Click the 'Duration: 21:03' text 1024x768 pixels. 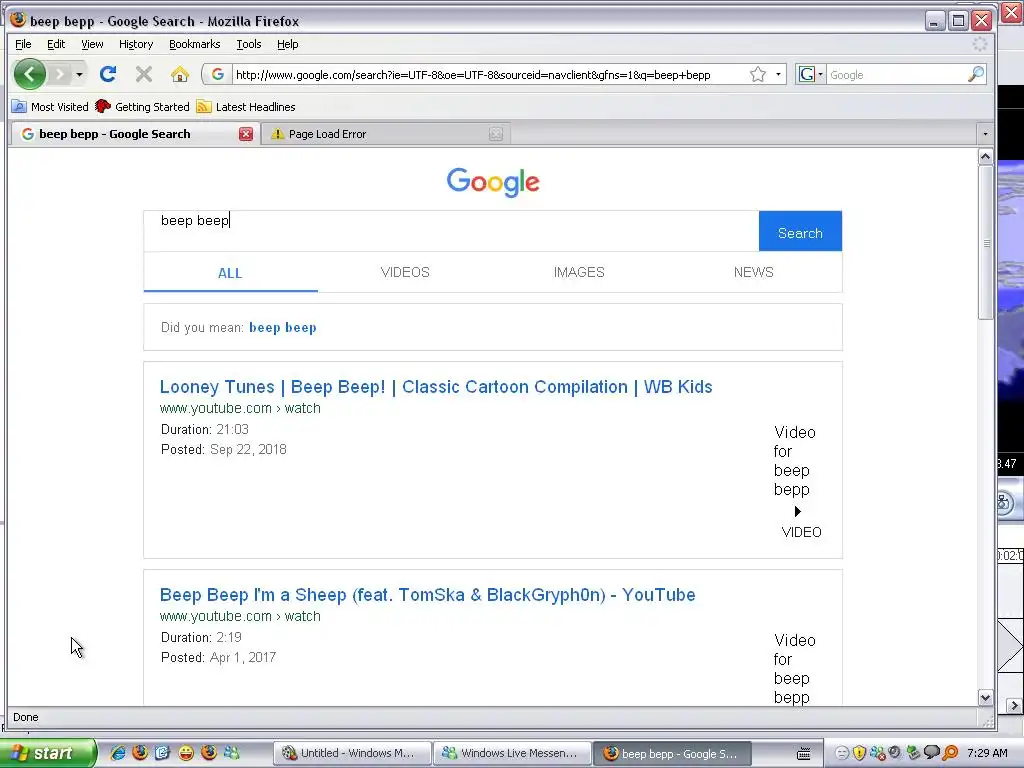point(205,429)
